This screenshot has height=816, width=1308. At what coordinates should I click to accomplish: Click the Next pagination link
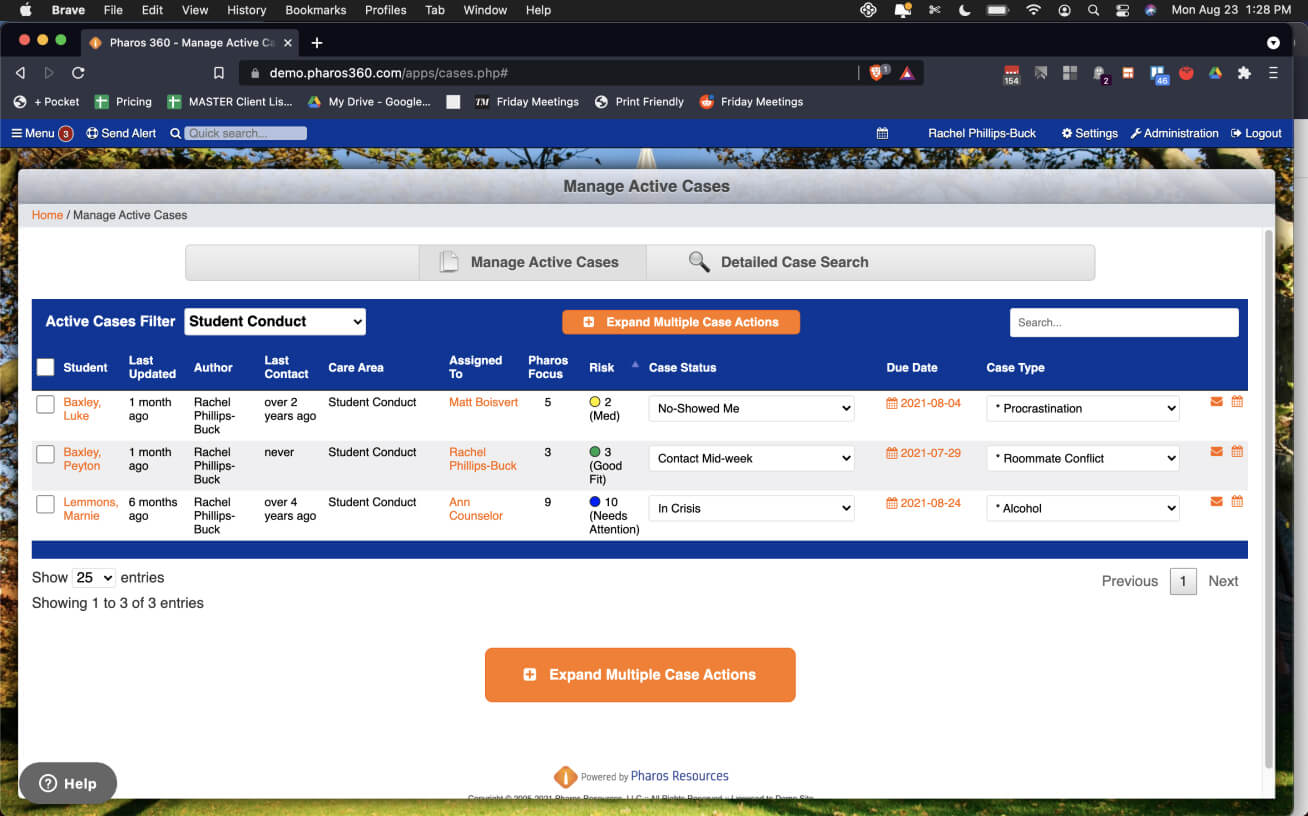1223,581
